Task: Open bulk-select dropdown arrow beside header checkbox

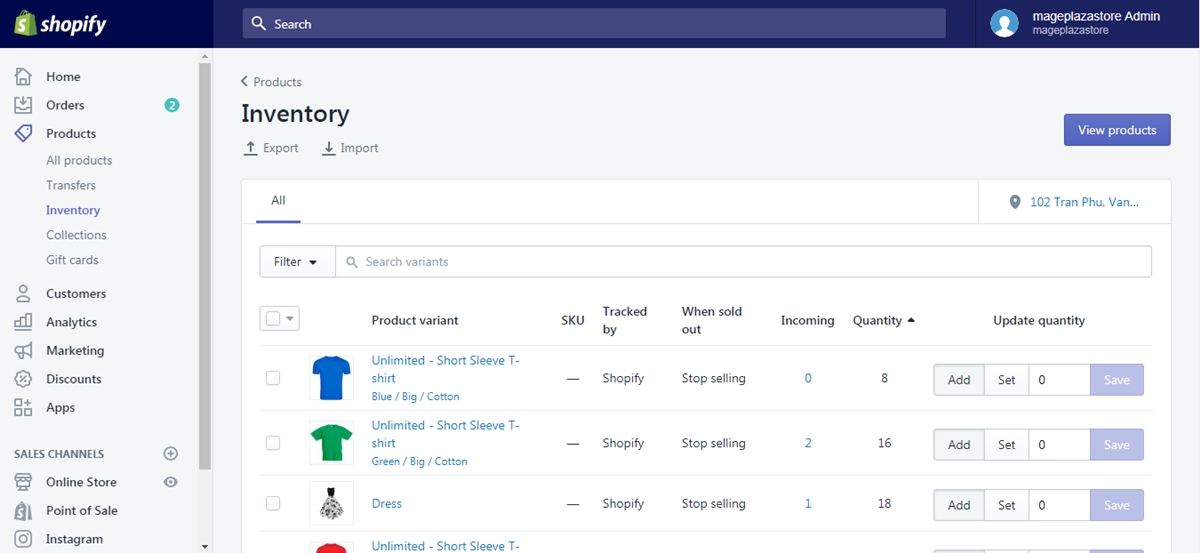Action: (291, 319)
